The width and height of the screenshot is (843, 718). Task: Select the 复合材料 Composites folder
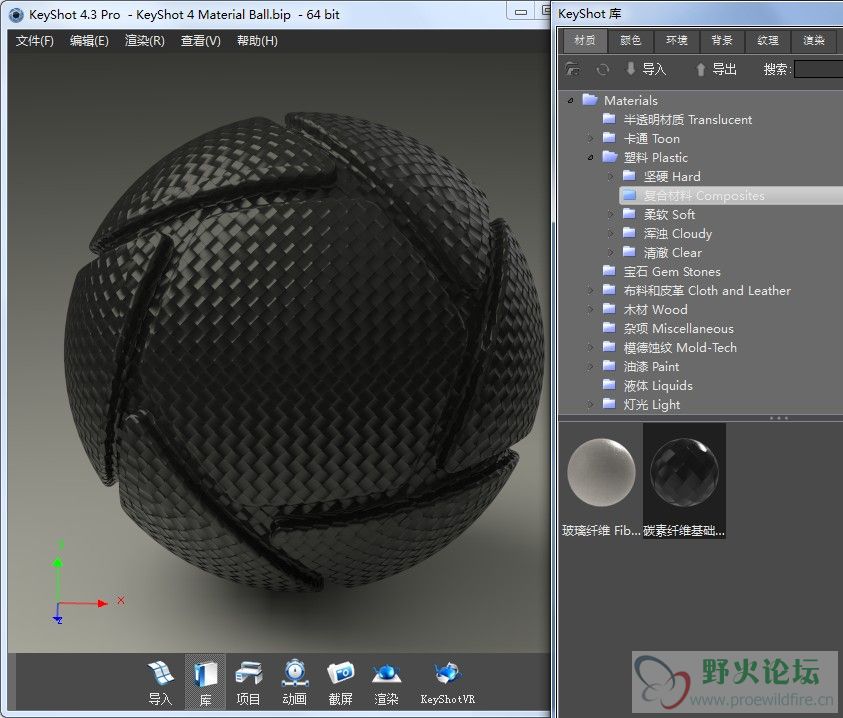click(731, 196)
